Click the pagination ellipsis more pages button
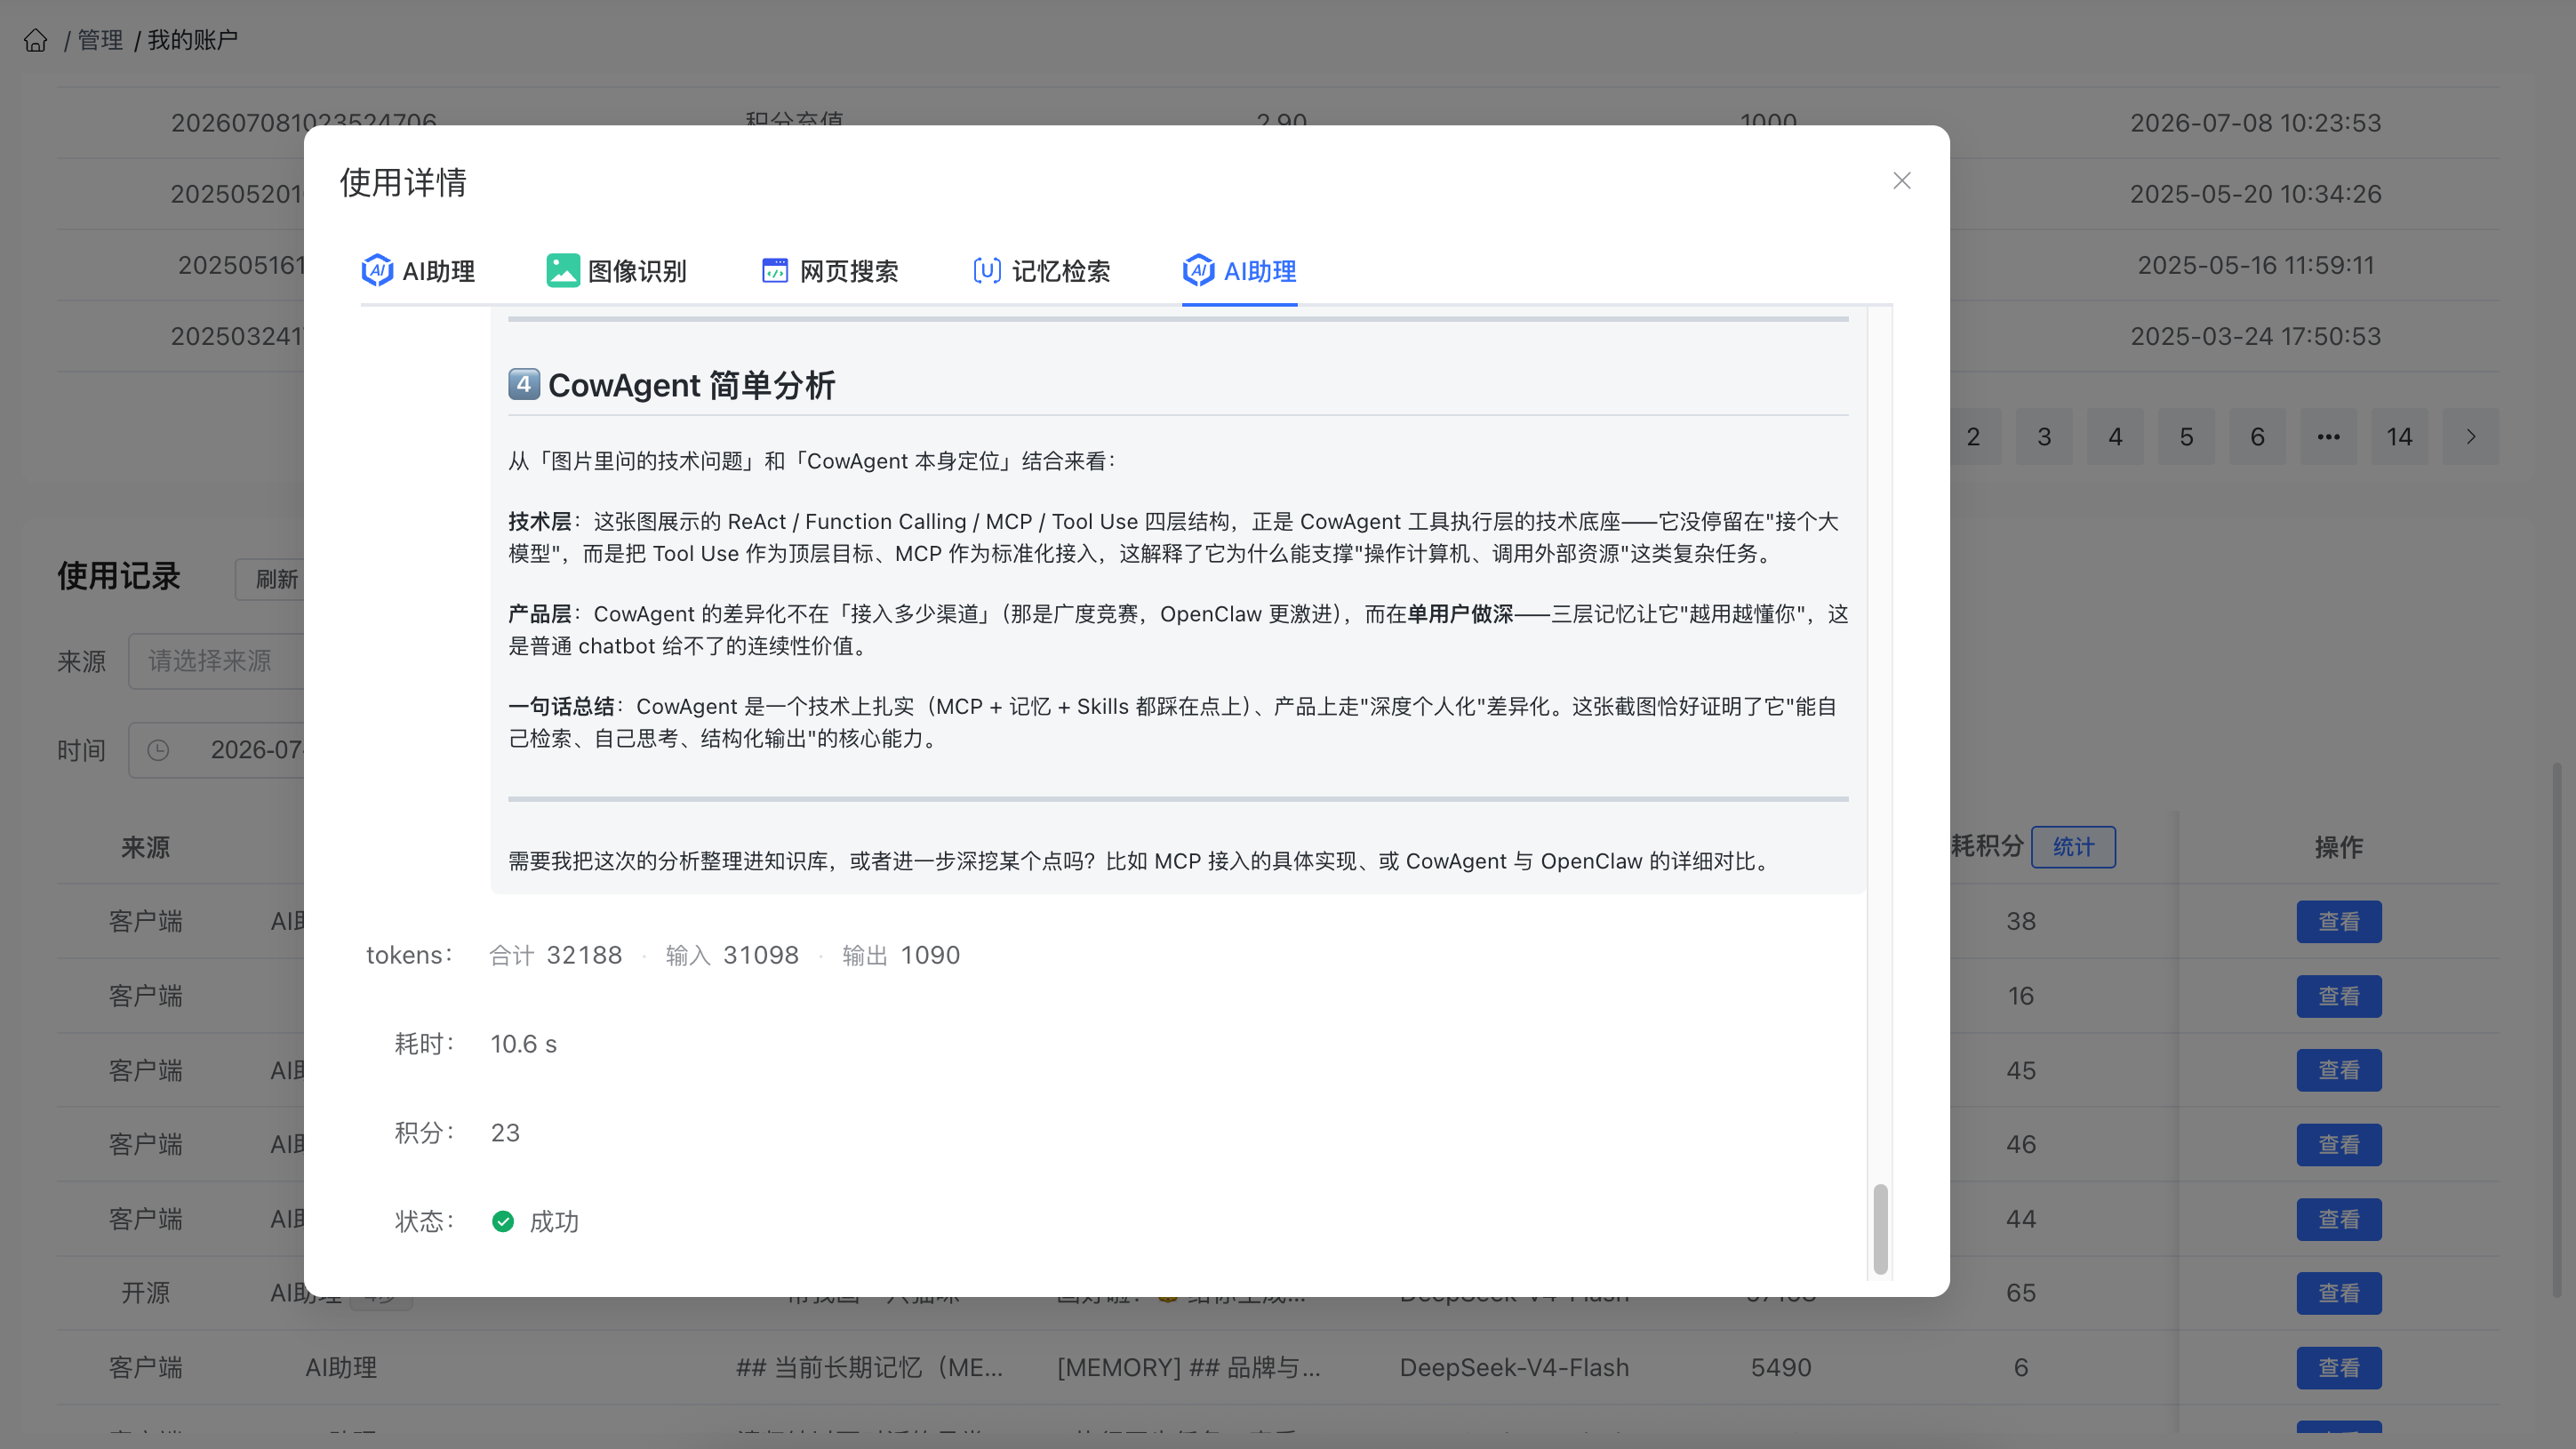This screenshot has width=2576, height=1449. point(2328,436)
